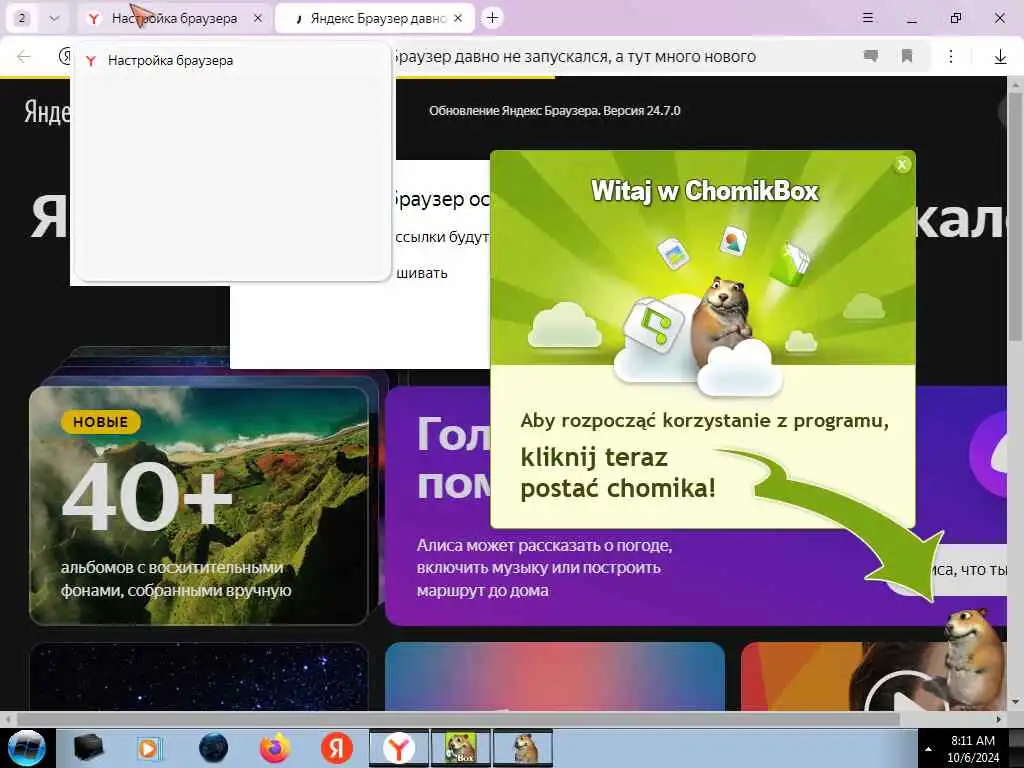This screenshot has width=1024, height=768.
Task: Open the three-dot page options menu
Action: 951,57
